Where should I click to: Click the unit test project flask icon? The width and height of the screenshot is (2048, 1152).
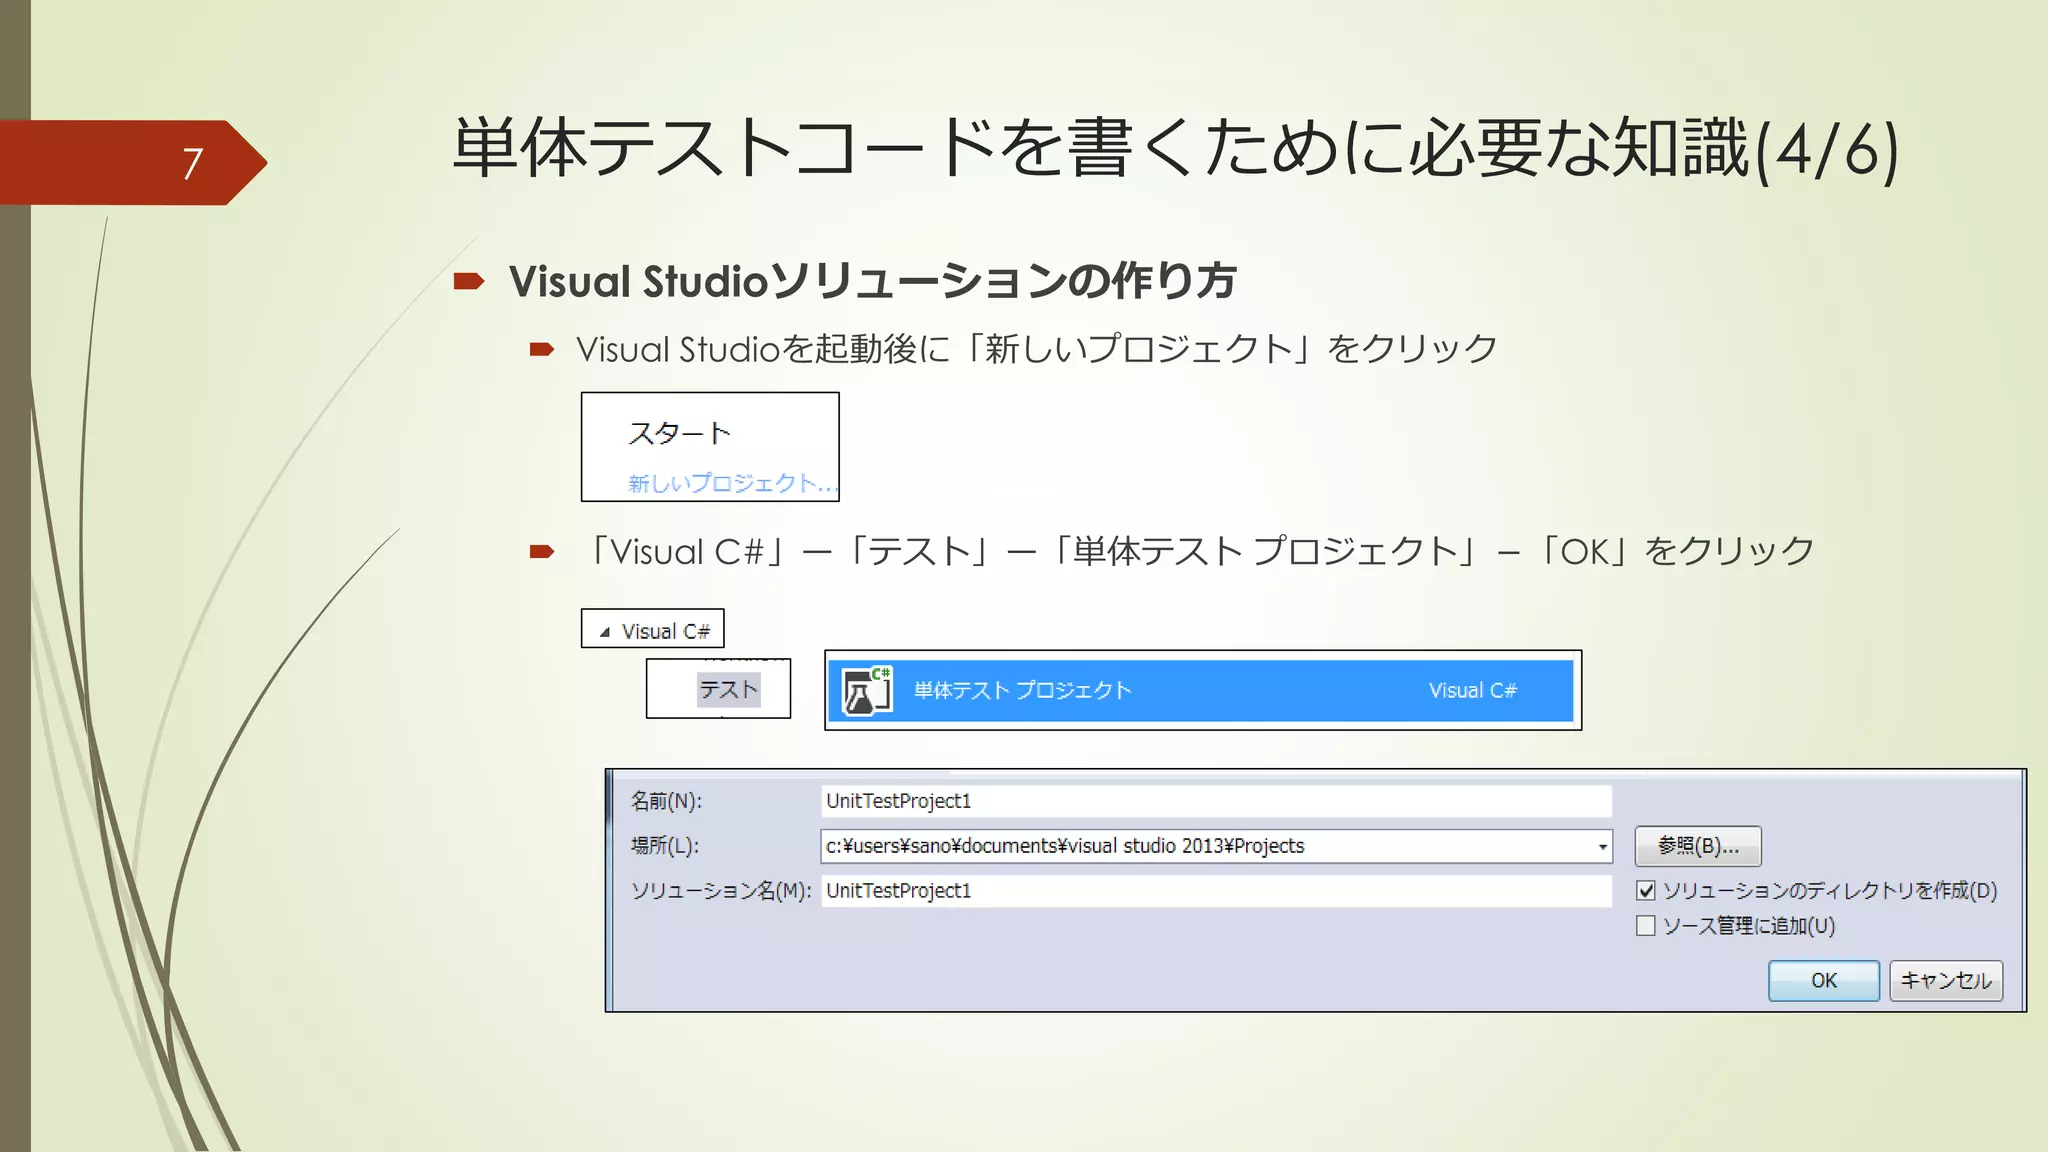tap(867, 690)
